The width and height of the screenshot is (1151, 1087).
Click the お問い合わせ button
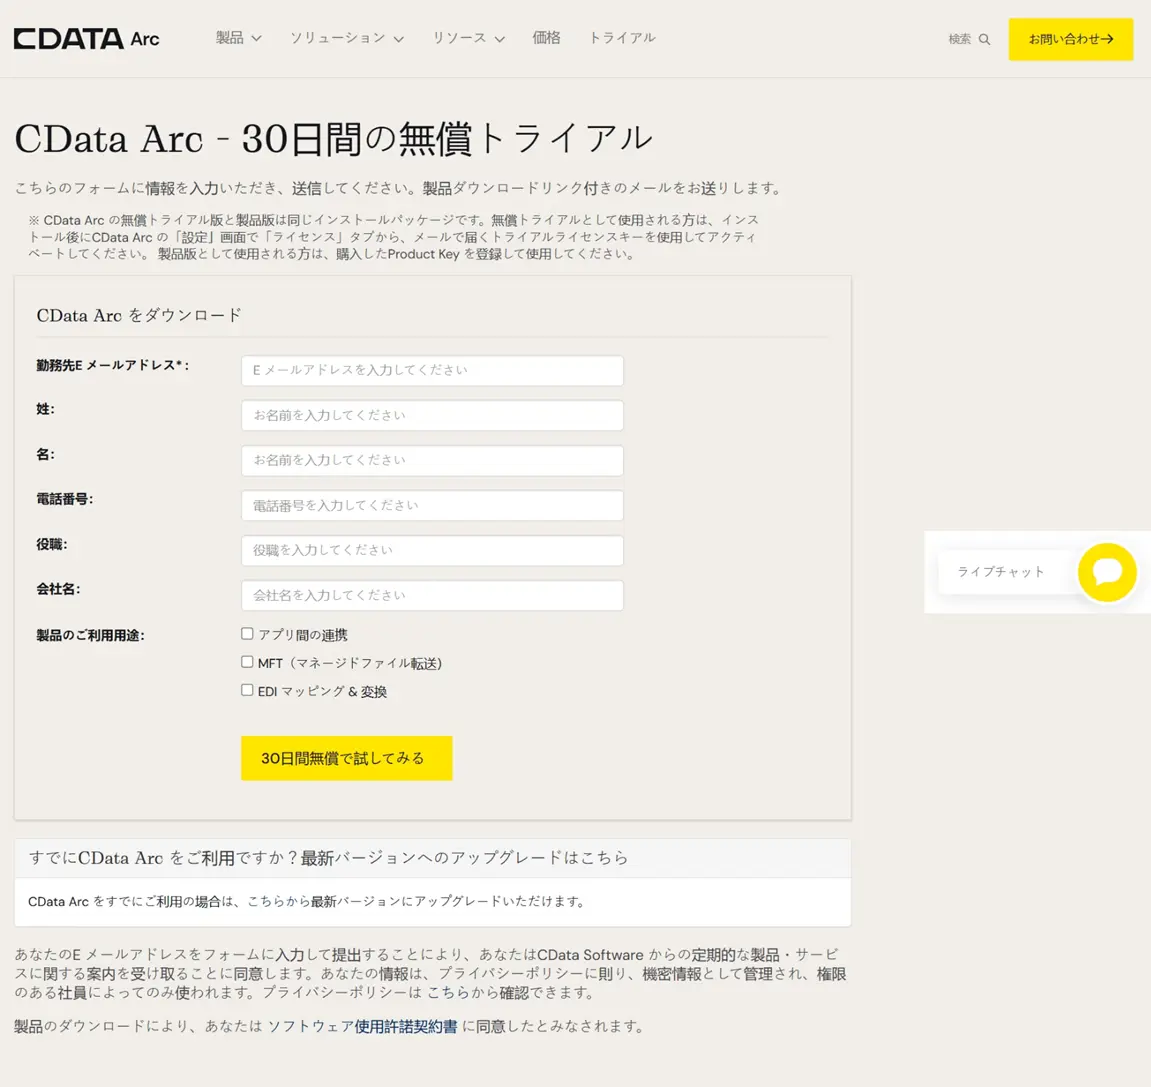click(x=1070, y=39)
